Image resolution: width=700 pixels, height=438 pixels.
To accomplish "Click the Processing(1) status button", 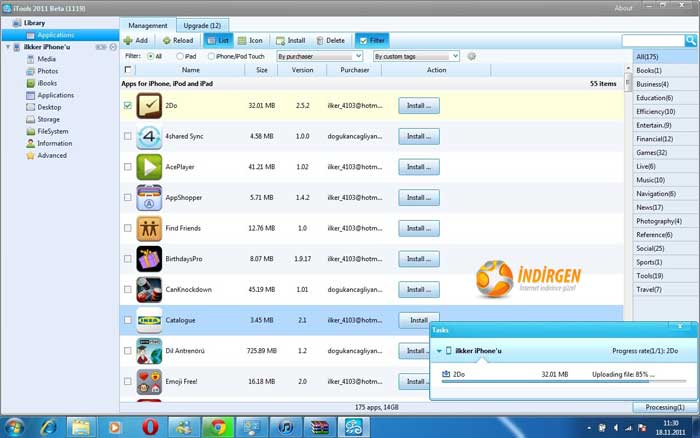I will pos(665,407).
